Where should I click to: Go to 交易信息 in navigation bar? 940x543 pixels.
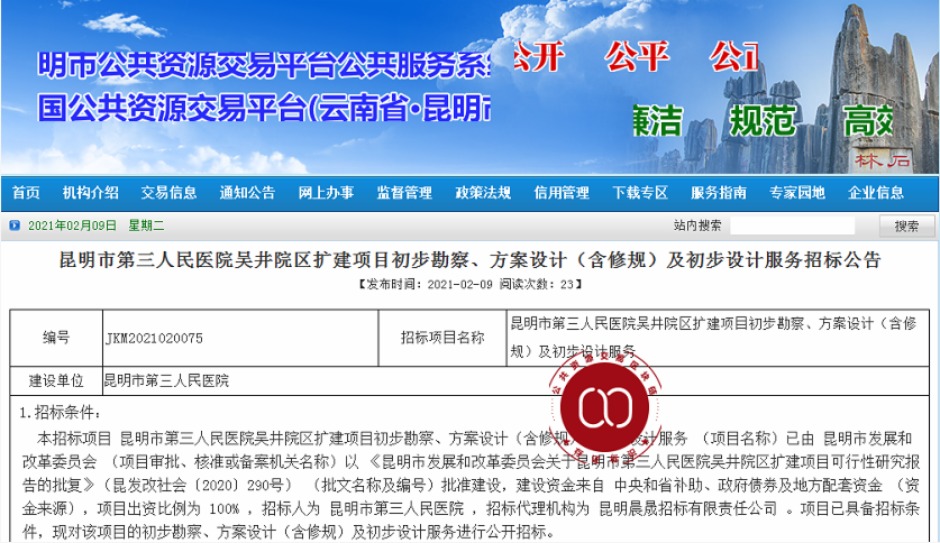click(168, 193)
